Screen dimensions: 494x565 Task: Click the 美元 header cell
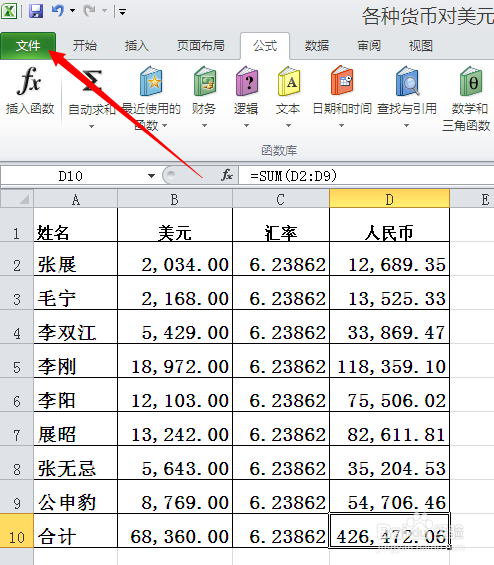[x=175, y=225]
